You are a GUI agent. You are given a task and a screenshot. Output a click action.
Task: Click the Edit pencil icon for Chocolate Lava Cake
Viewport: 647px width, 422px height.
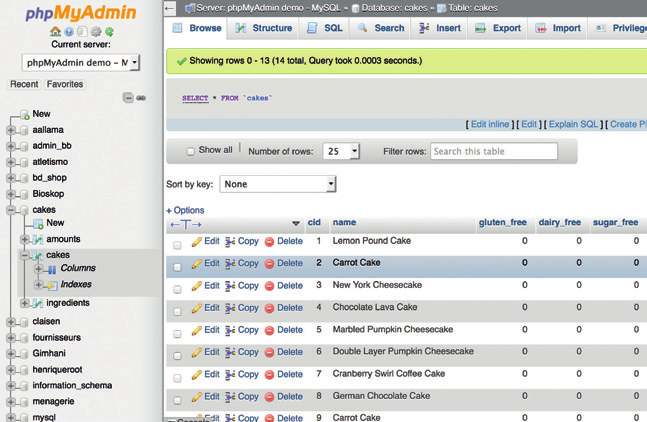197,308
